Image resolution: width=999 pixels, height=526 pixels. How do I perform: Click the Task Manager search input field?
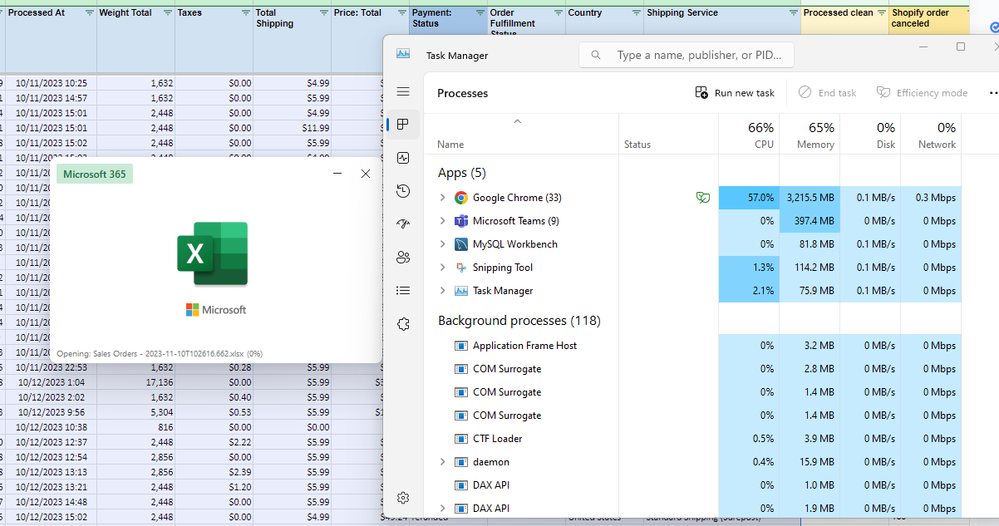[x=686, y=55]
